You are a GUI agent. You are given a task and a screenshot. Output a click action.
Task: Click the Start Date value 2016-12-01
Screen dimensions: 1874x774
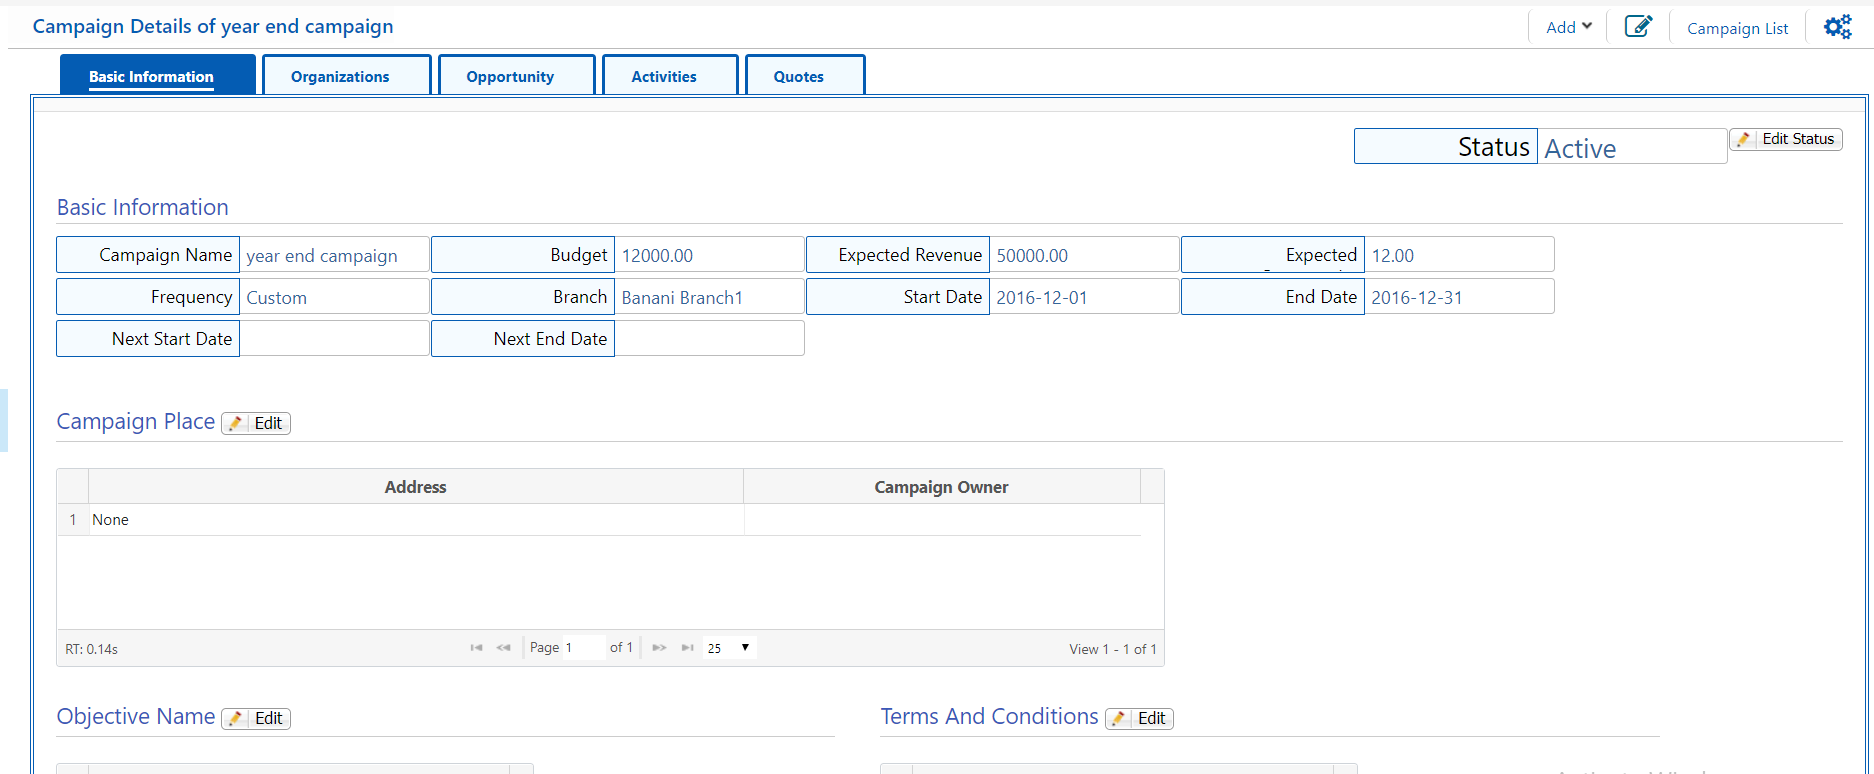pos(1041,298)
